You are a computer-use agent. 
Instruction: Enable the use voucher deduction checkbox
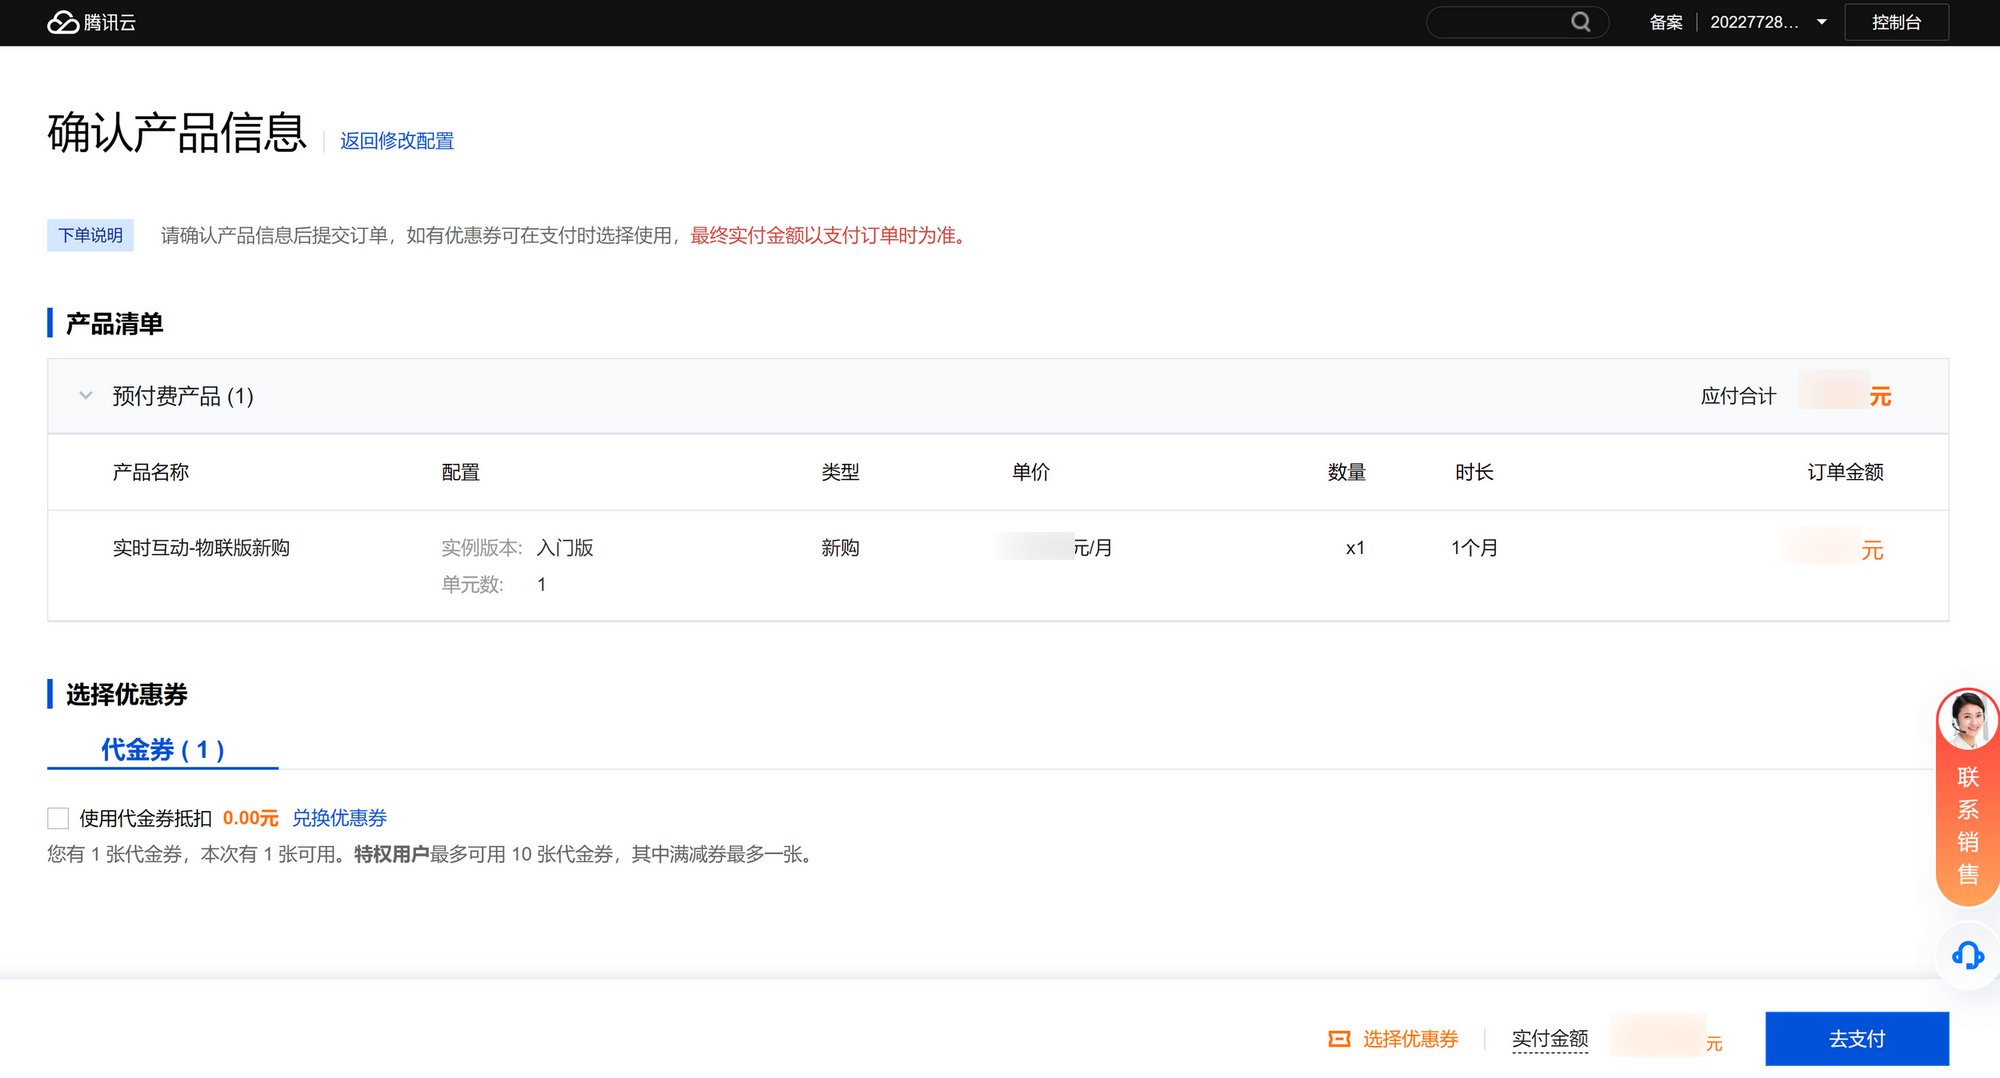click(x=58, y=818)
